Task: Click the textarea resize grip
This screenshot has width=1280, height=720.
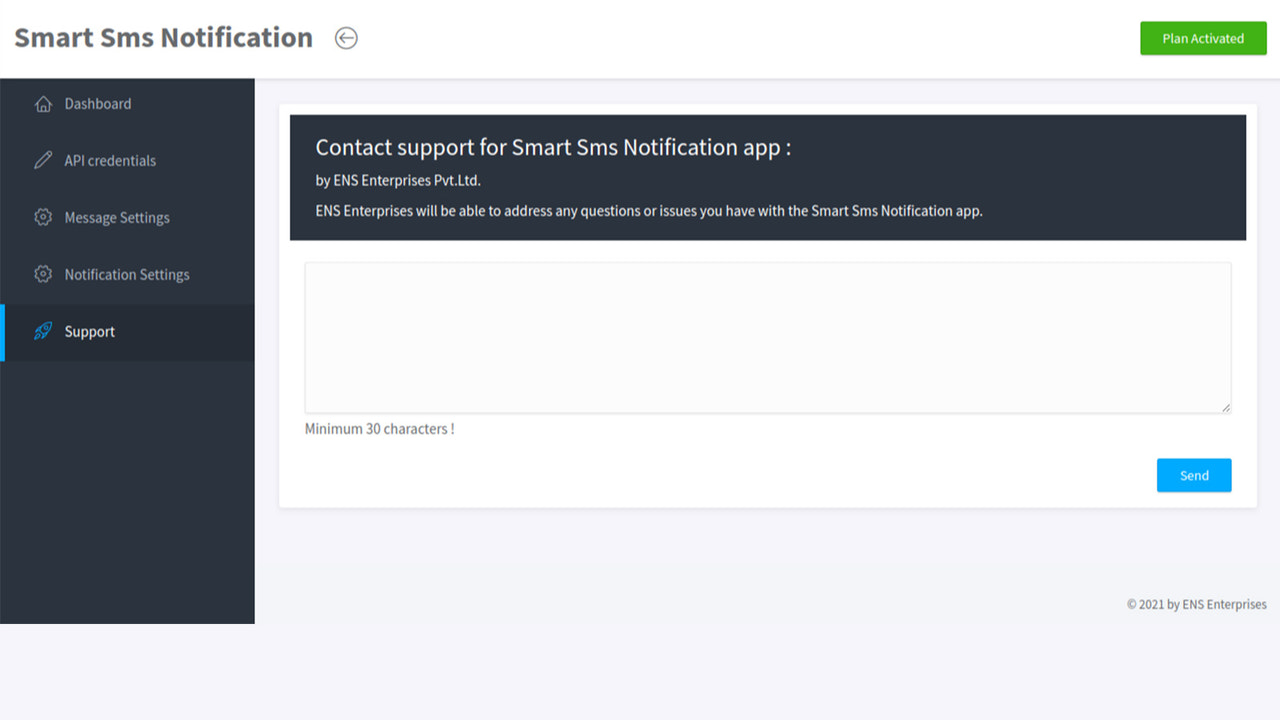Action: pyautogui.click(x=1226, y=408)
